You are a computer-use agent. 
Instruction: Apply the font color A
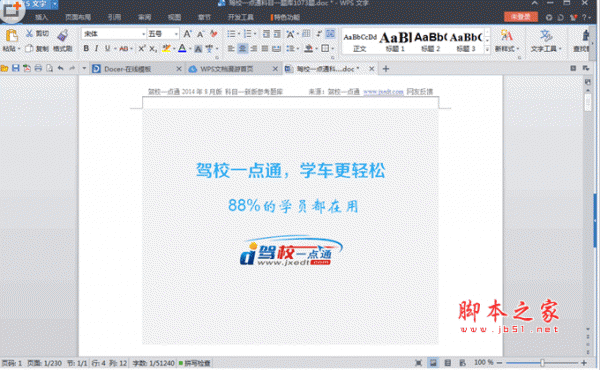[x=182, y=49]
